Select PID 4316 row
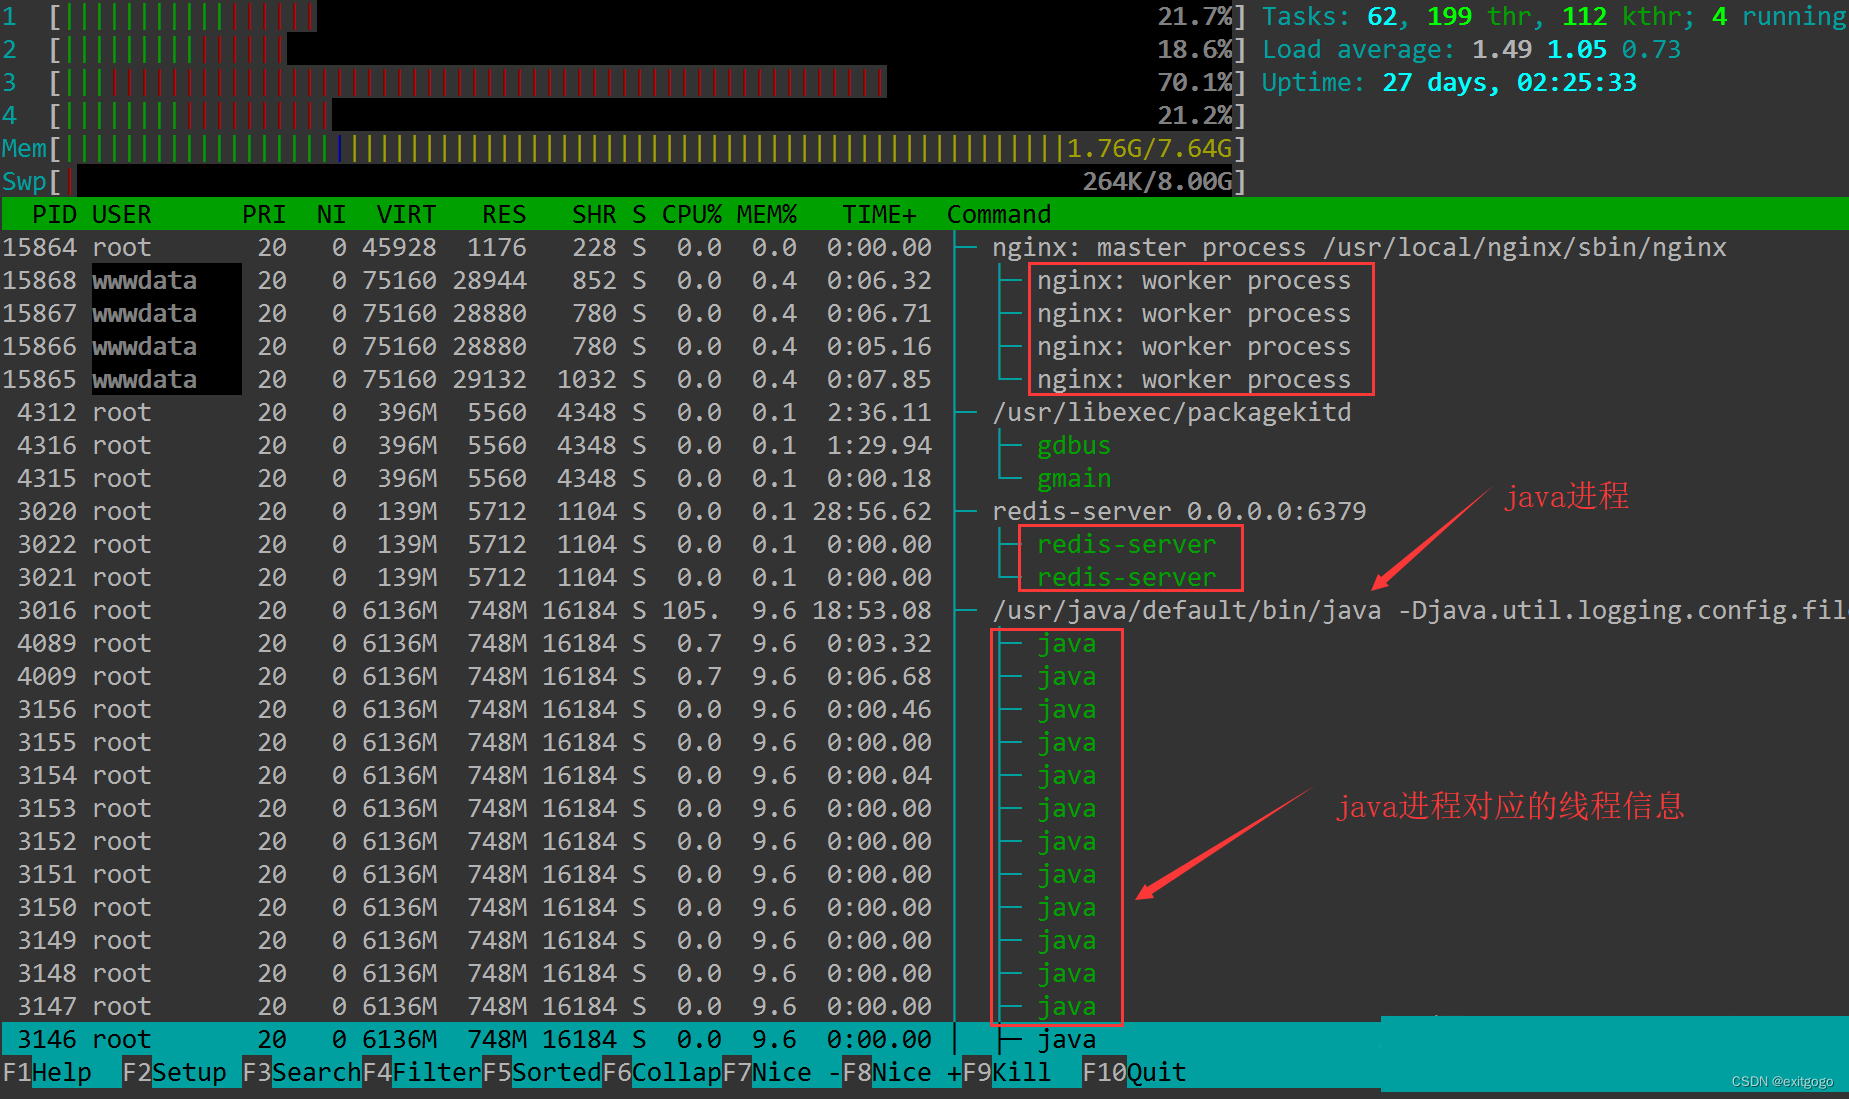 click(x=924, y=445)
